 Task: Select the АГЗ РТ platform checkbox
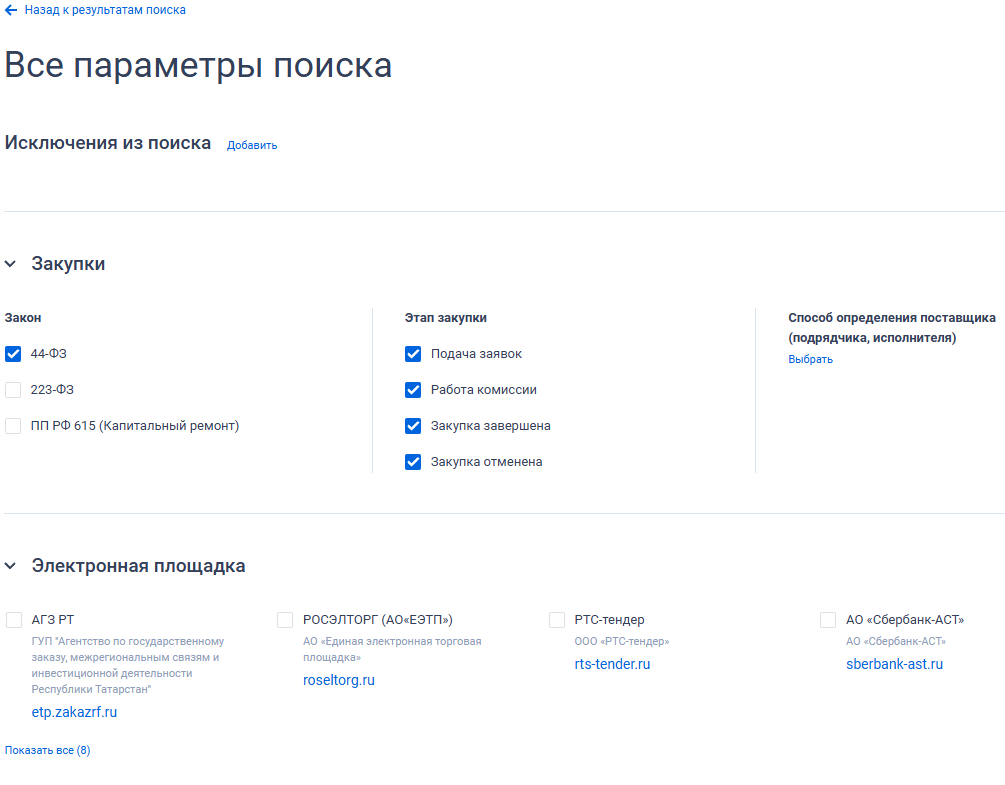point(14,620)
